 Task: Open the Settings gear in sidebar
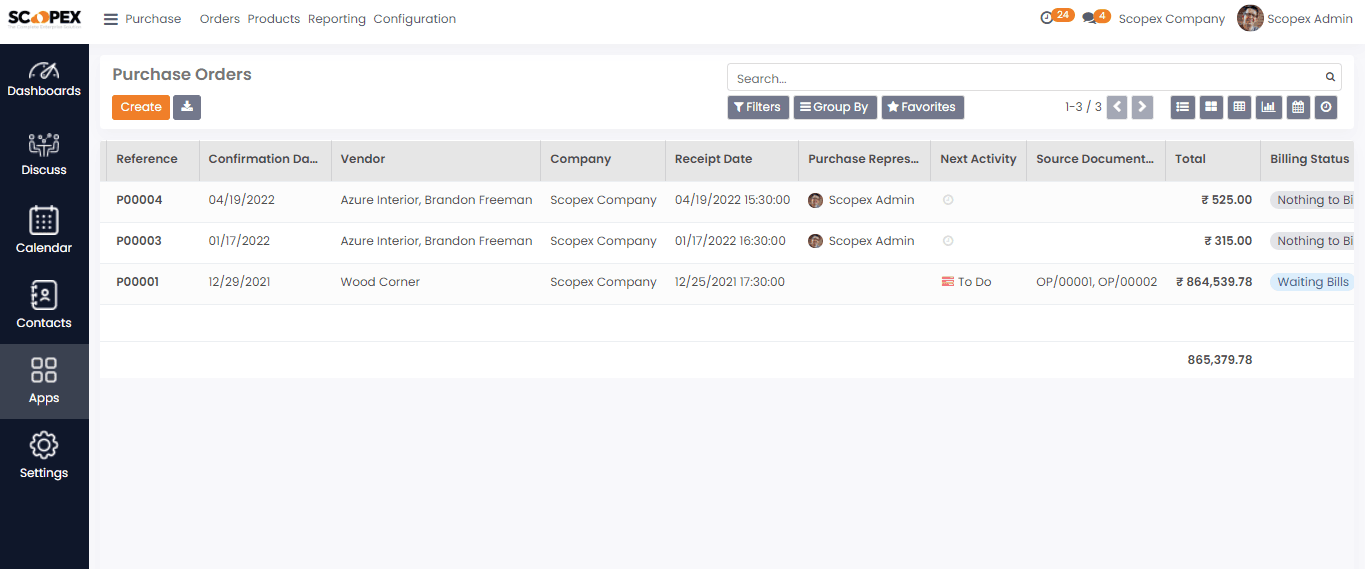click(x=44, y=455)
